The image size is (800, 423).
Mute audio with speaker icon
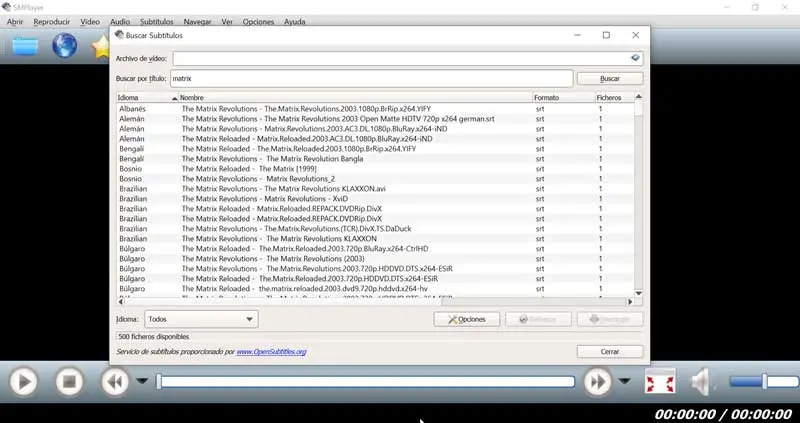702,382
